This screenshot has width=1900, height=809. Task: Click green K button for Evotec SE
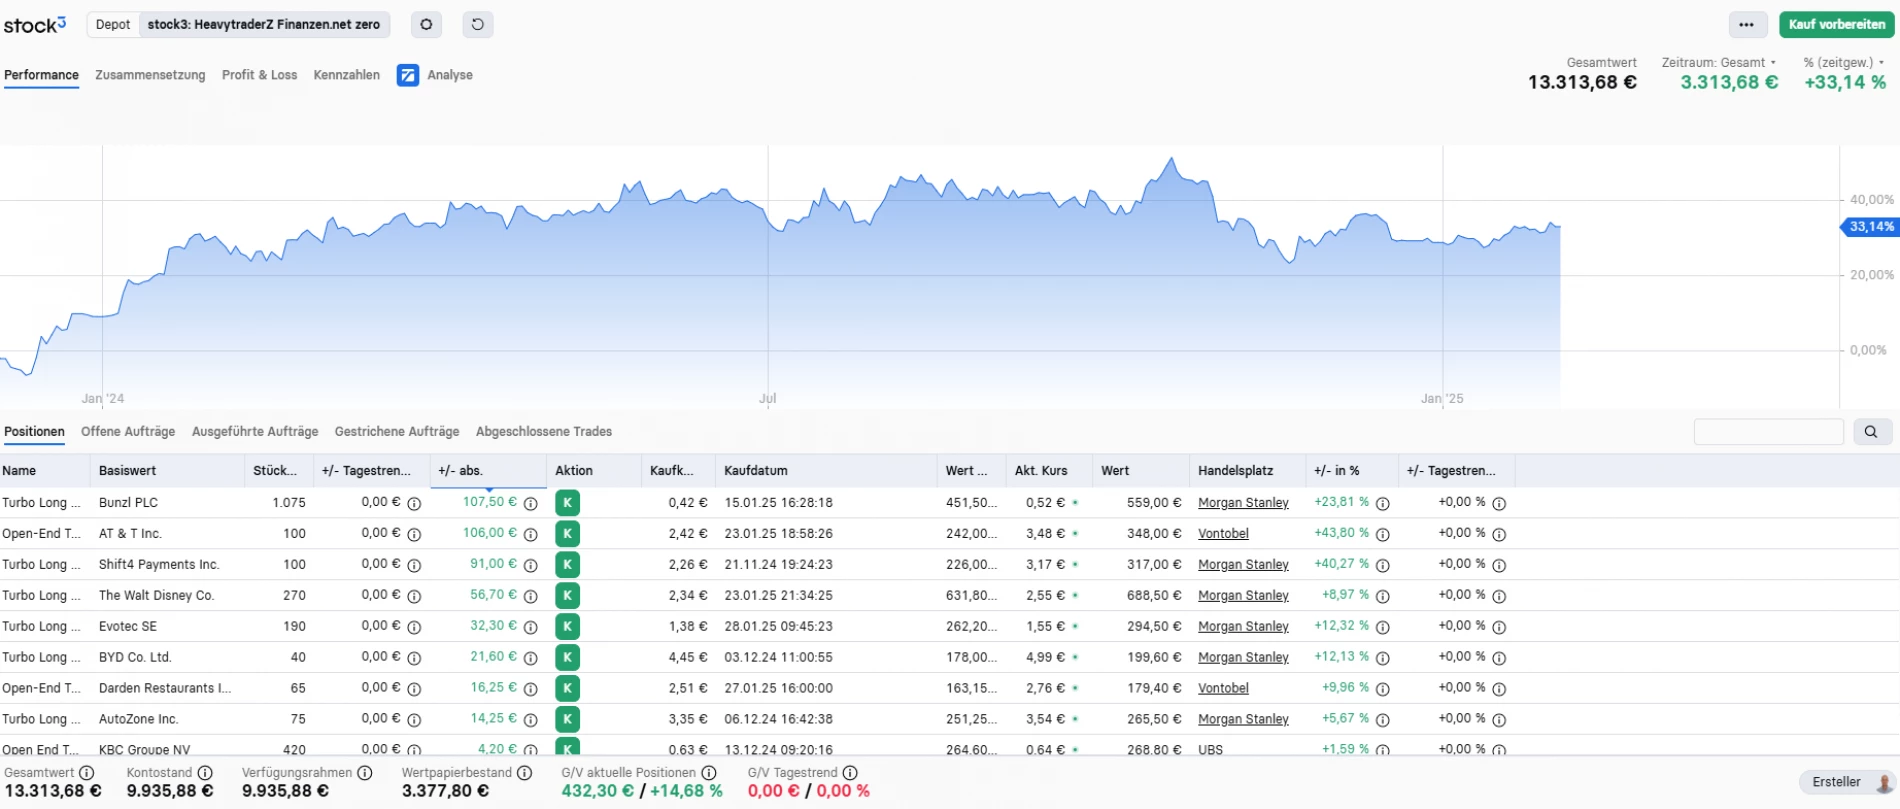567,627
